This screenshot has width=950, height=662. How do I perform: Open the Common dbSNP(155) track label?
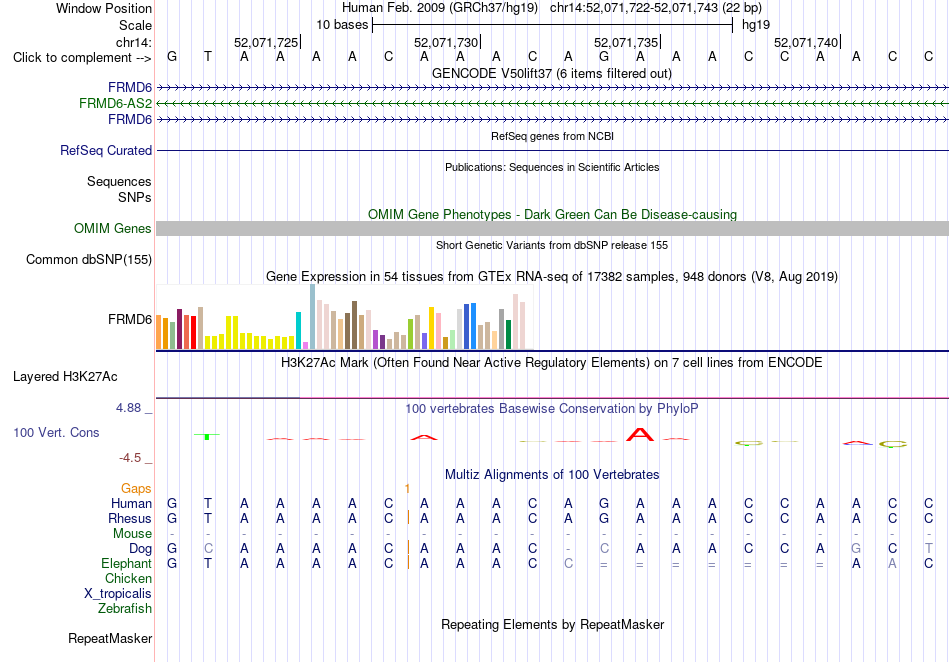pyautogui.click(x=89, y=259)
